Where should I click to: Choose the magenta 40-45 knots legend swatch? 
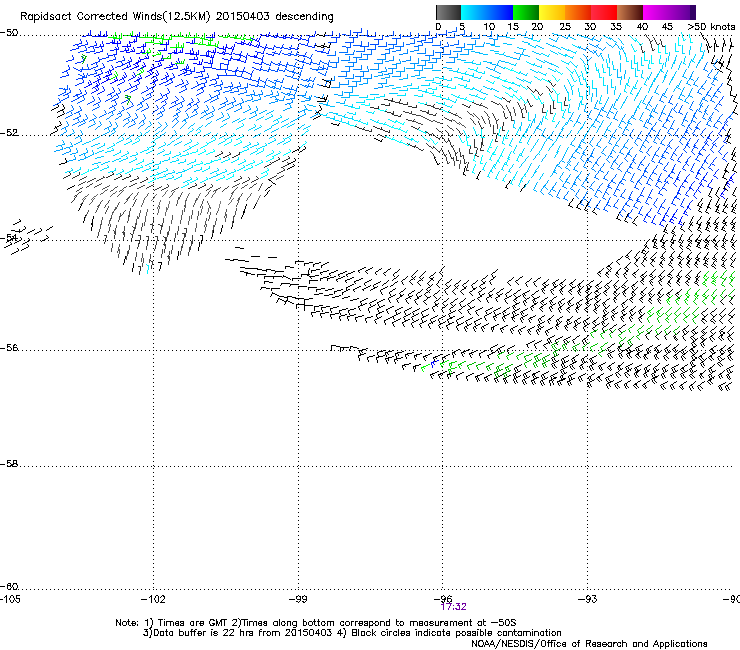point(656,12)
